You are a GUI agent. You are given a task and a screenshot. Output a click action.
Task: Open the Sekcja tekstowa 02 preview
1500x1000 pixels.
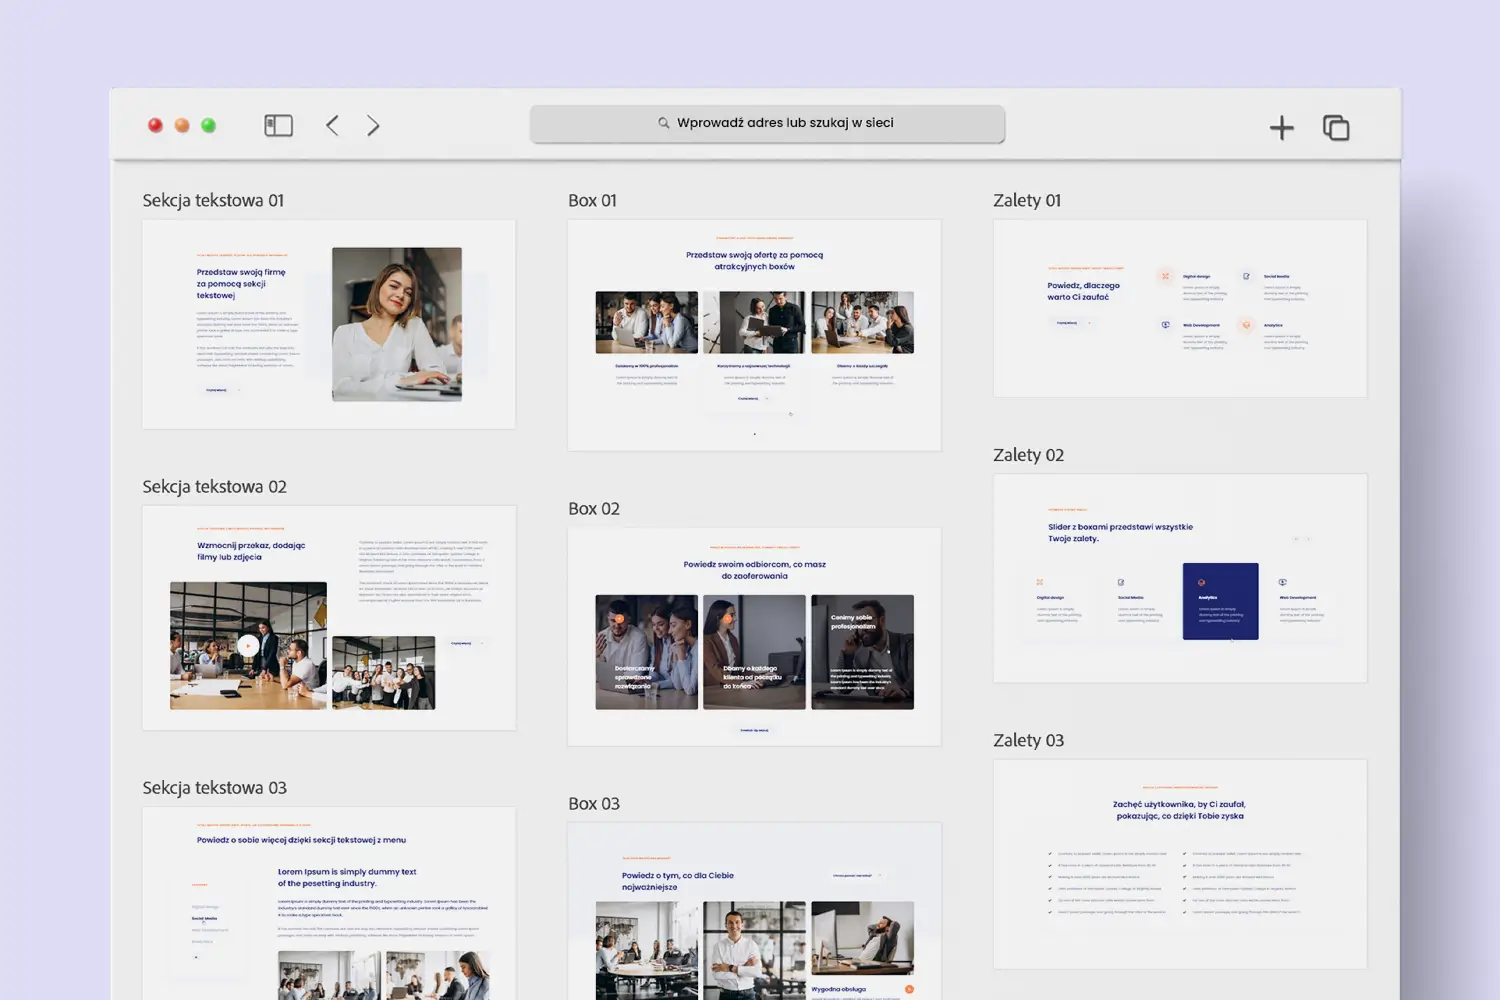pyautogui.click(x=329, y=617)
